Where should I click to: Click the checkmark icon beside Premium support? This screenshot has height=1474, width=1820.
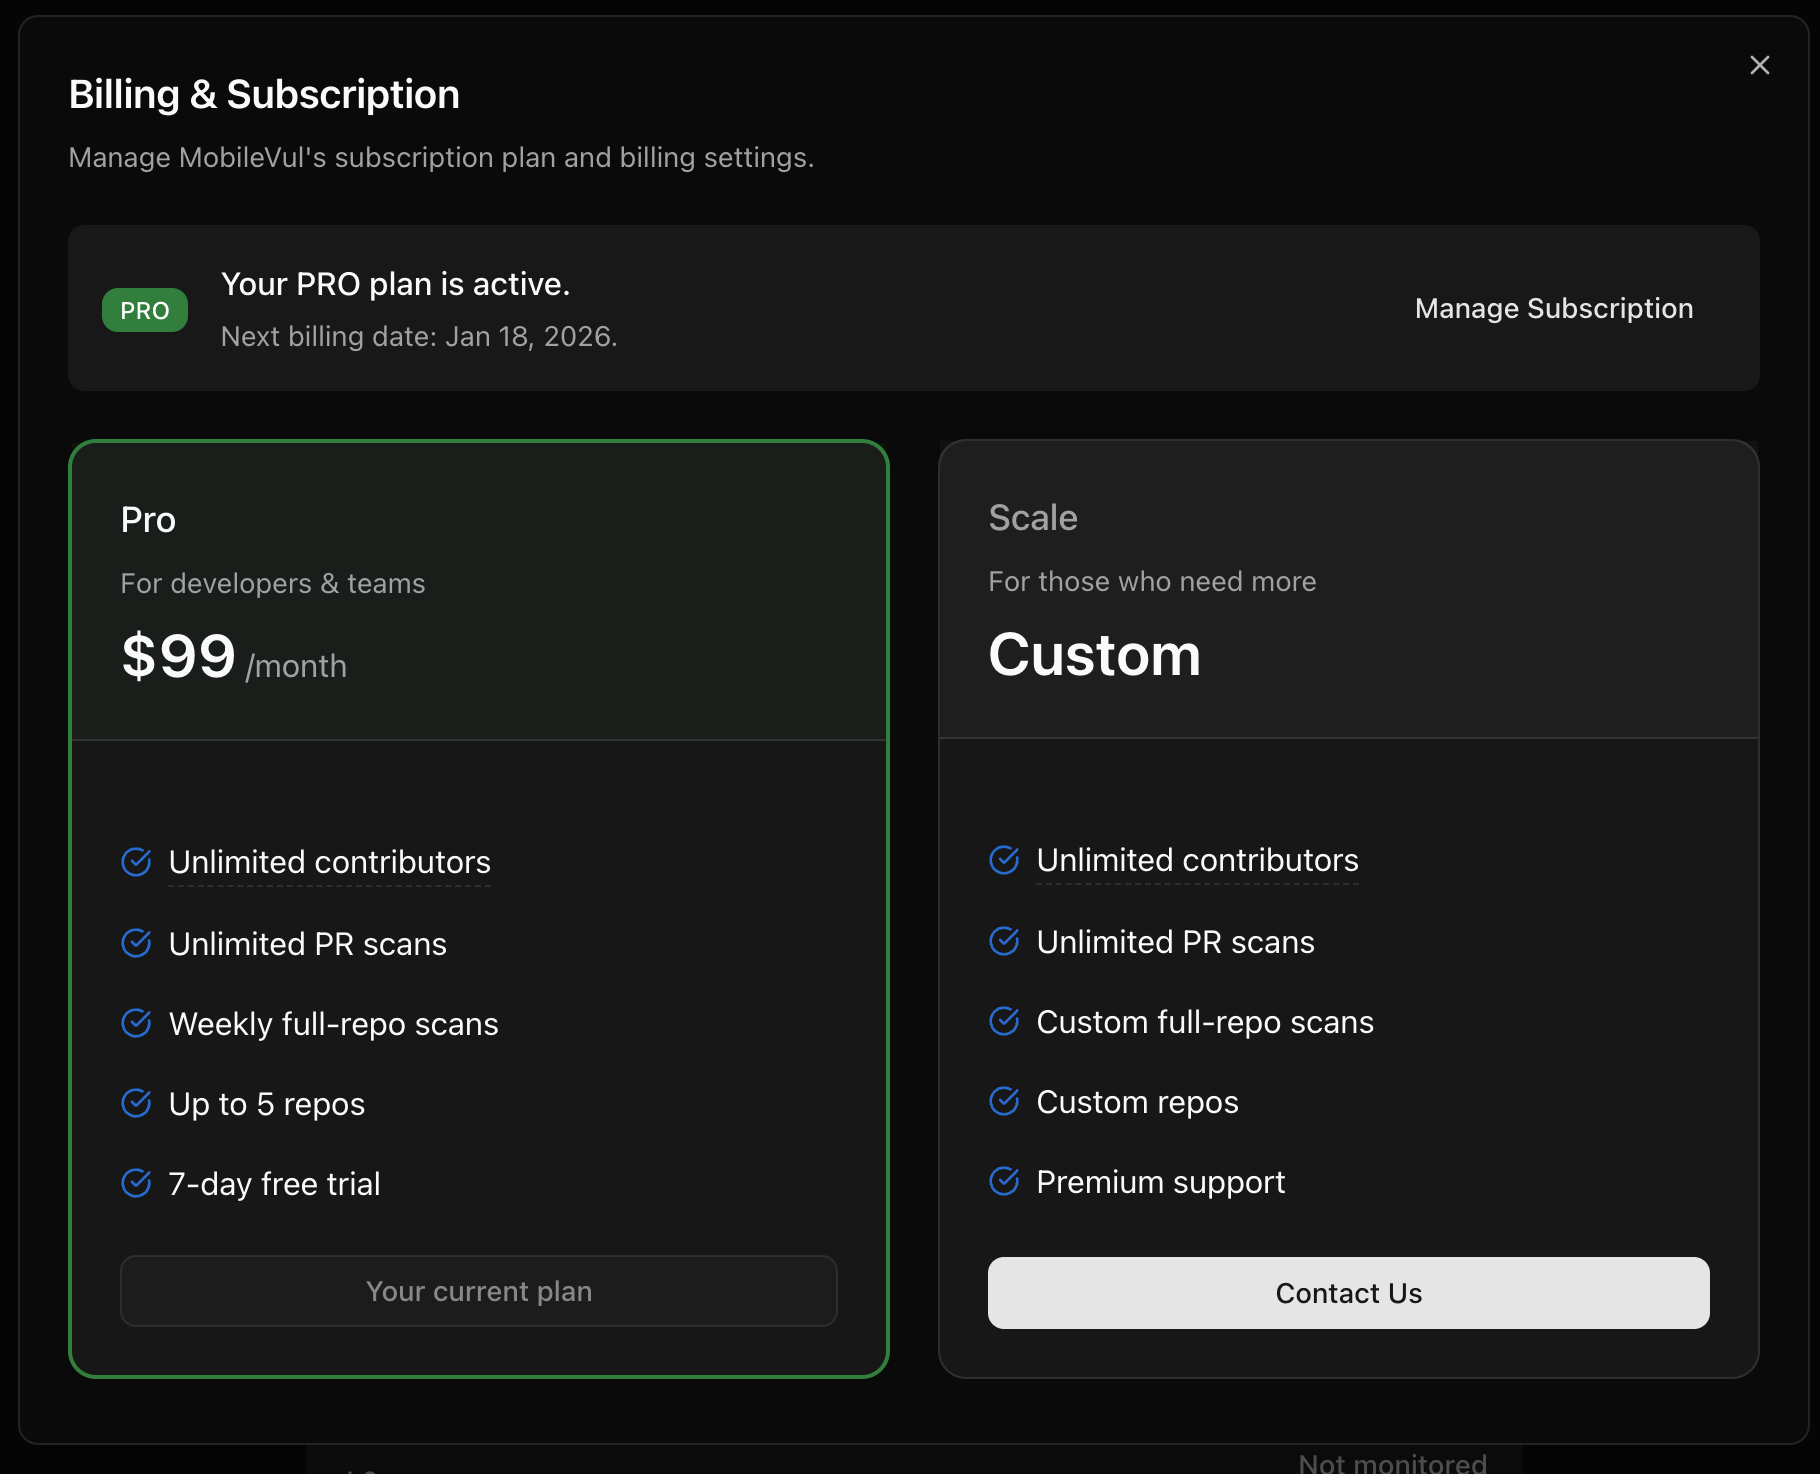click(1004, 1181)
